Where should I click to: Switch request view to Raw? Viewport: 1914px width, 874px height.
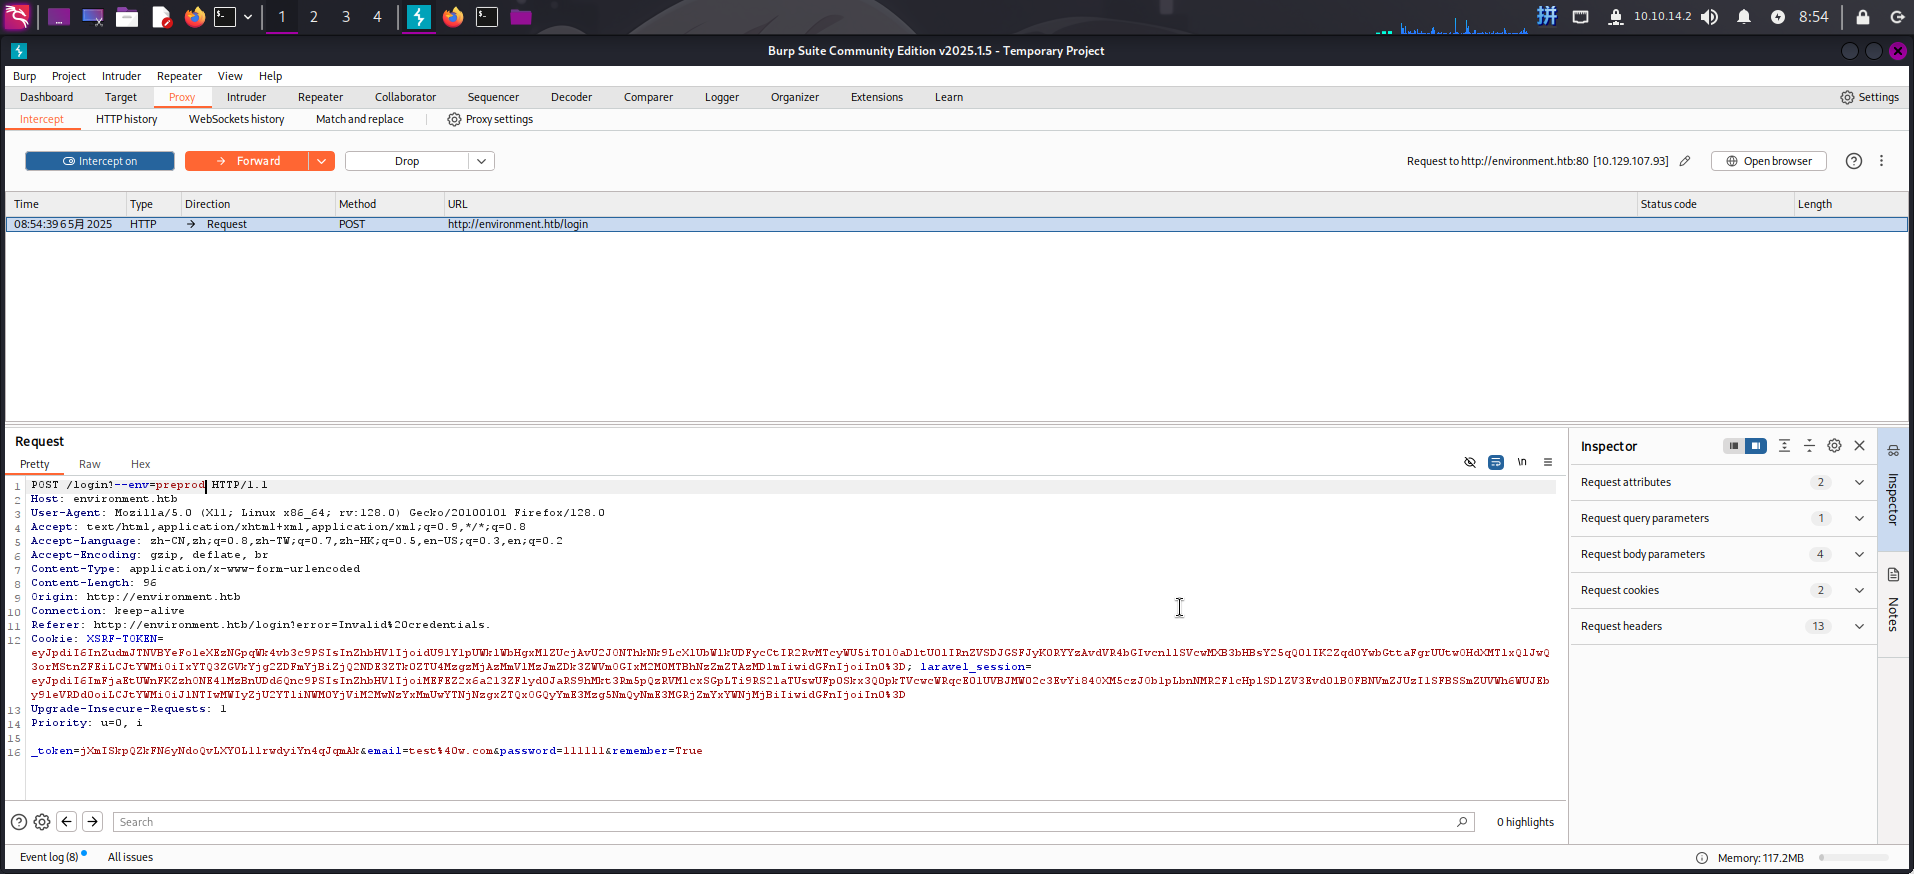[x=90, y=464]
